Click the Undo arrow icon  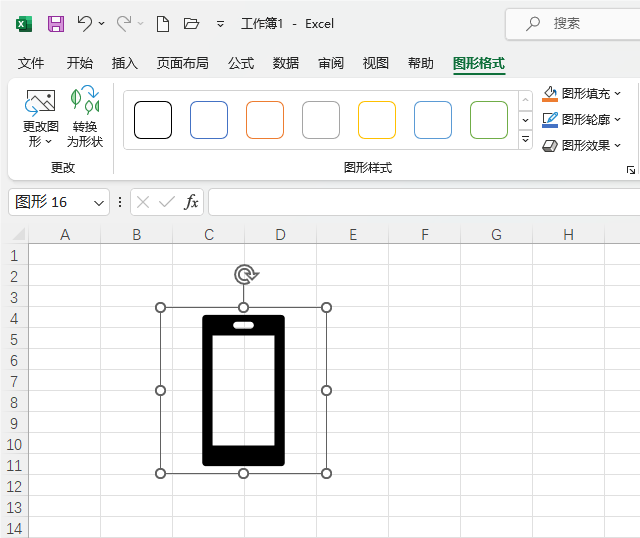click(85, 23)
